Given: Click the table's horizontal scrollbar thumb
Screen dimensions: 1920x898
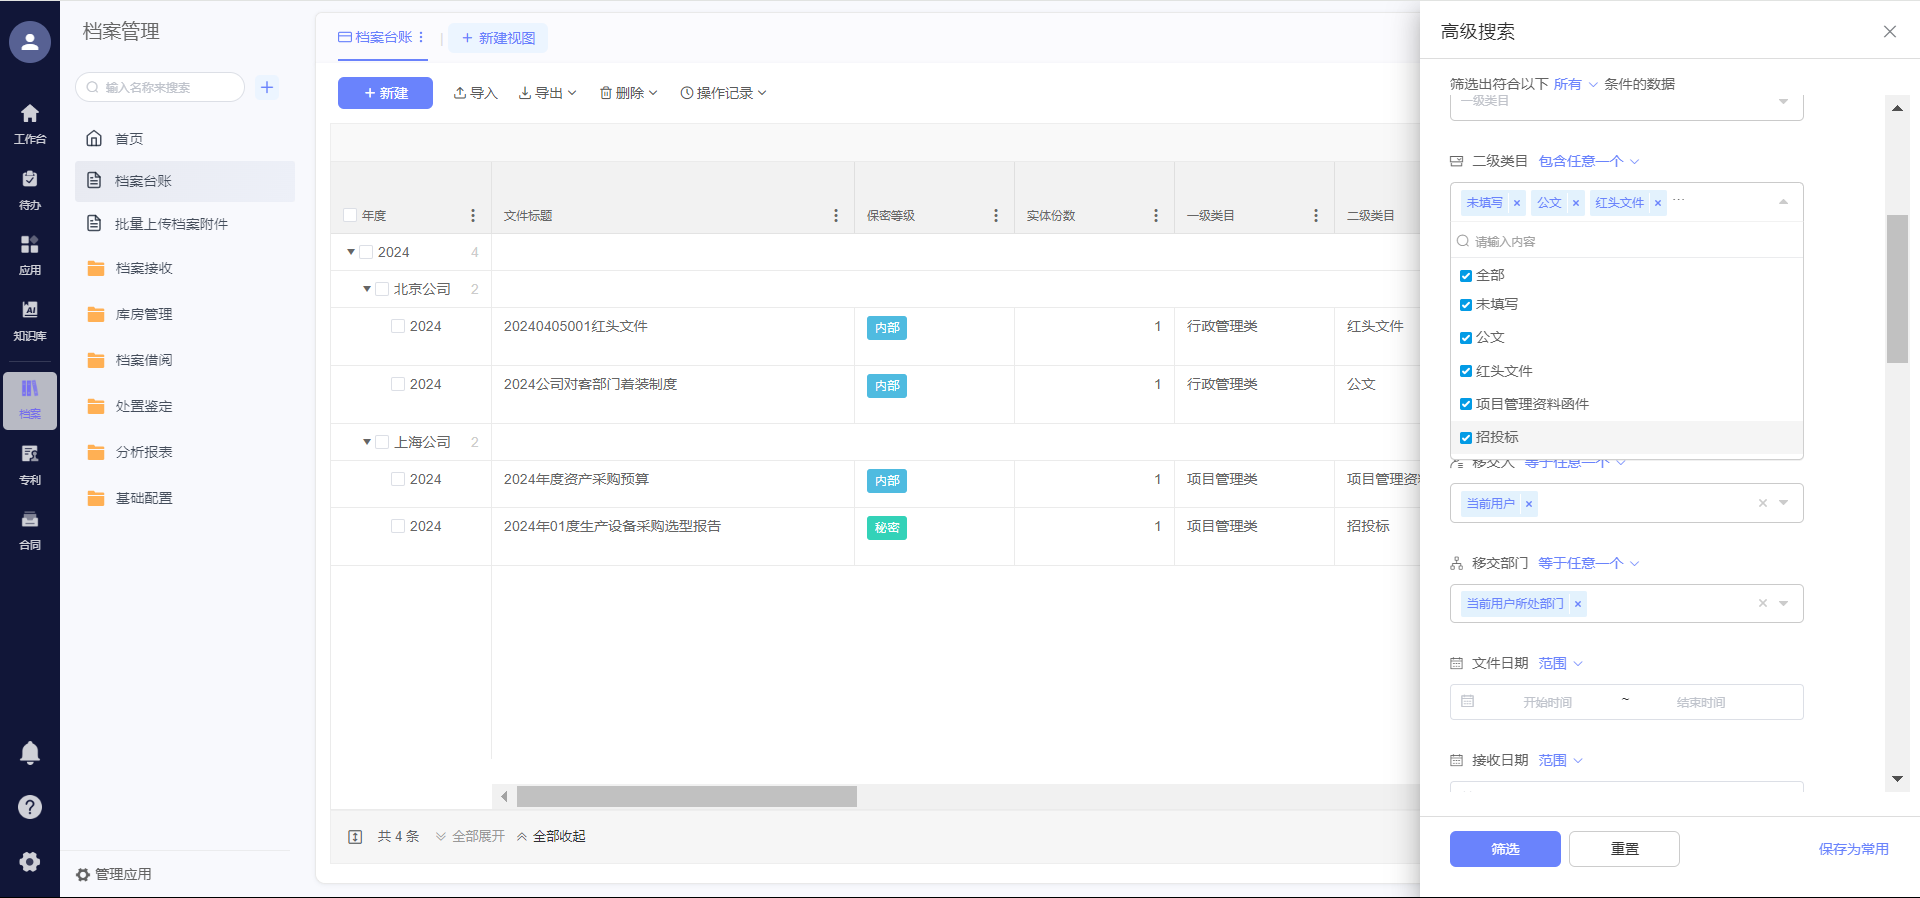Looking at the screenshot, I should click(x=686, y=796).
